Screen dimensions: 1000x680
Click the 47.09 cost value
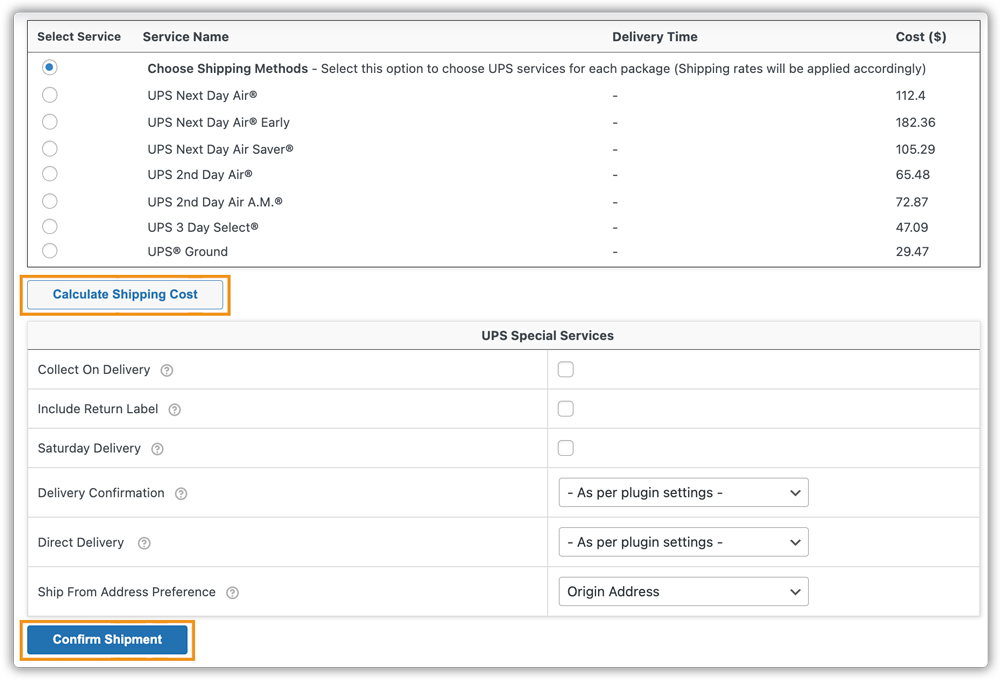[x=912, y=228]
